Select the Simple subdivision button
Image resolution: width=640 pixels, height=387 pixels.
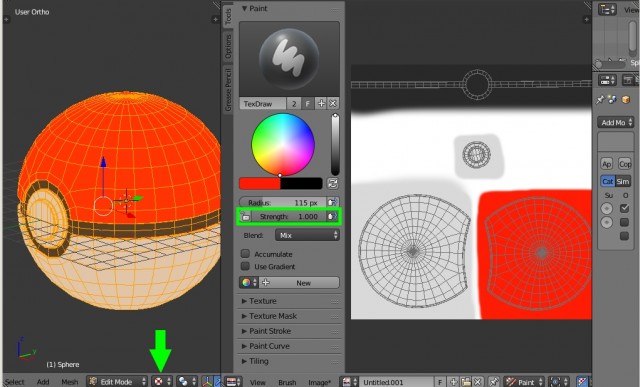tap(622, 181)
